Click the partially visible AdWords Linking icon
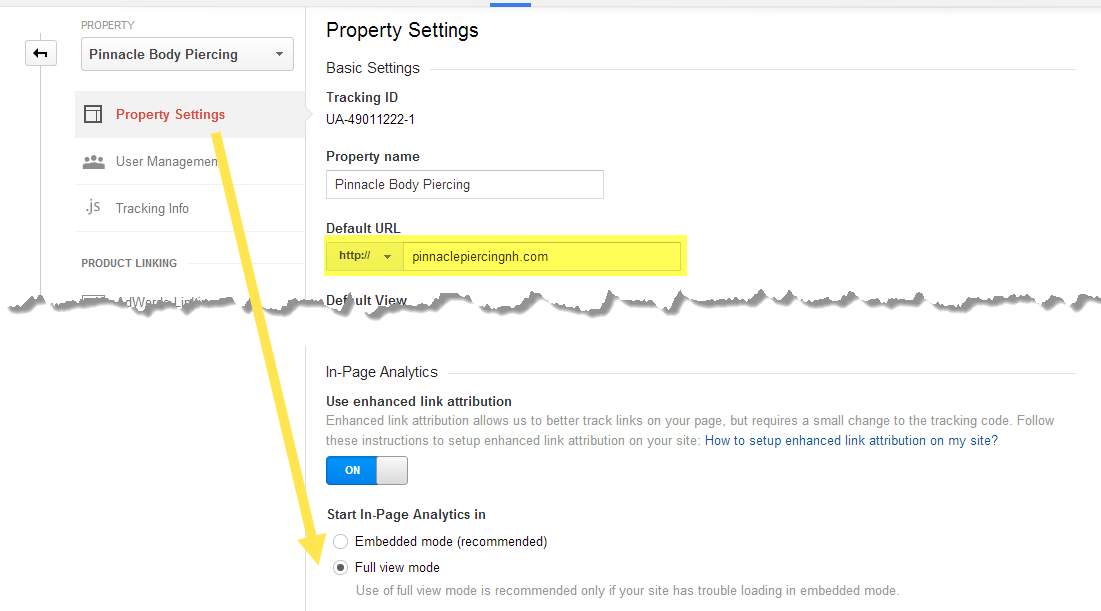The image size is (1101, 611). click(93, 297)
